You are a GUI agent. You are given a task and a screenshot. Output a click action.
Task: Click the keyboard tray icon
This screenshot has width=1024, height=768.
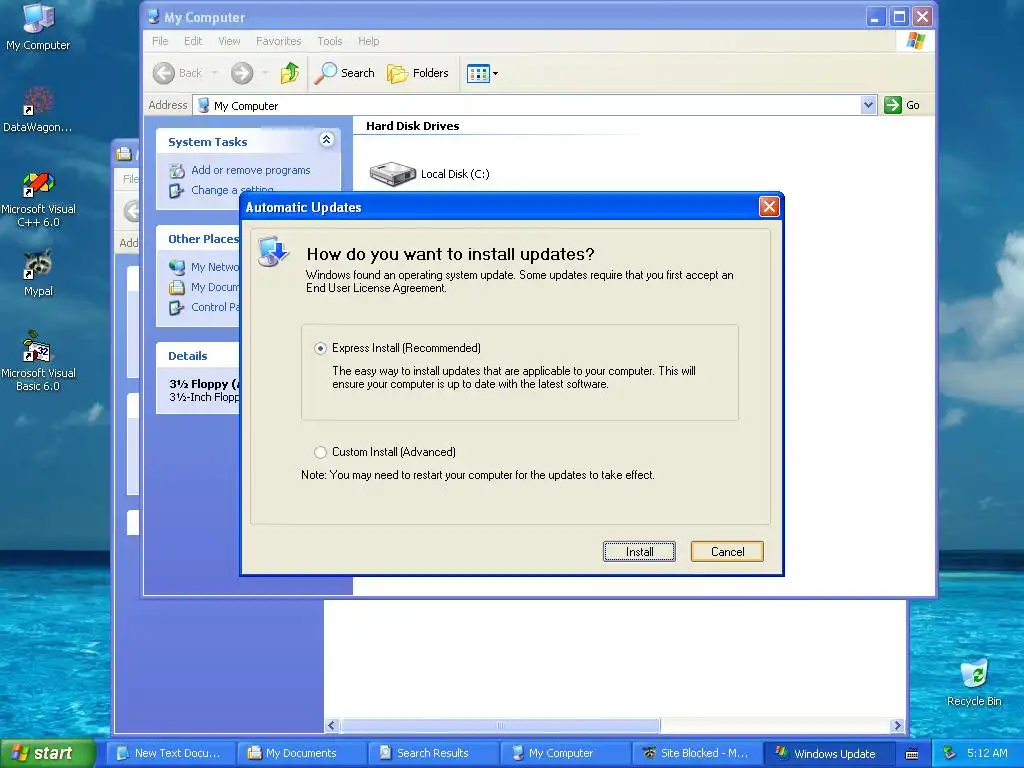coord(912,754)
